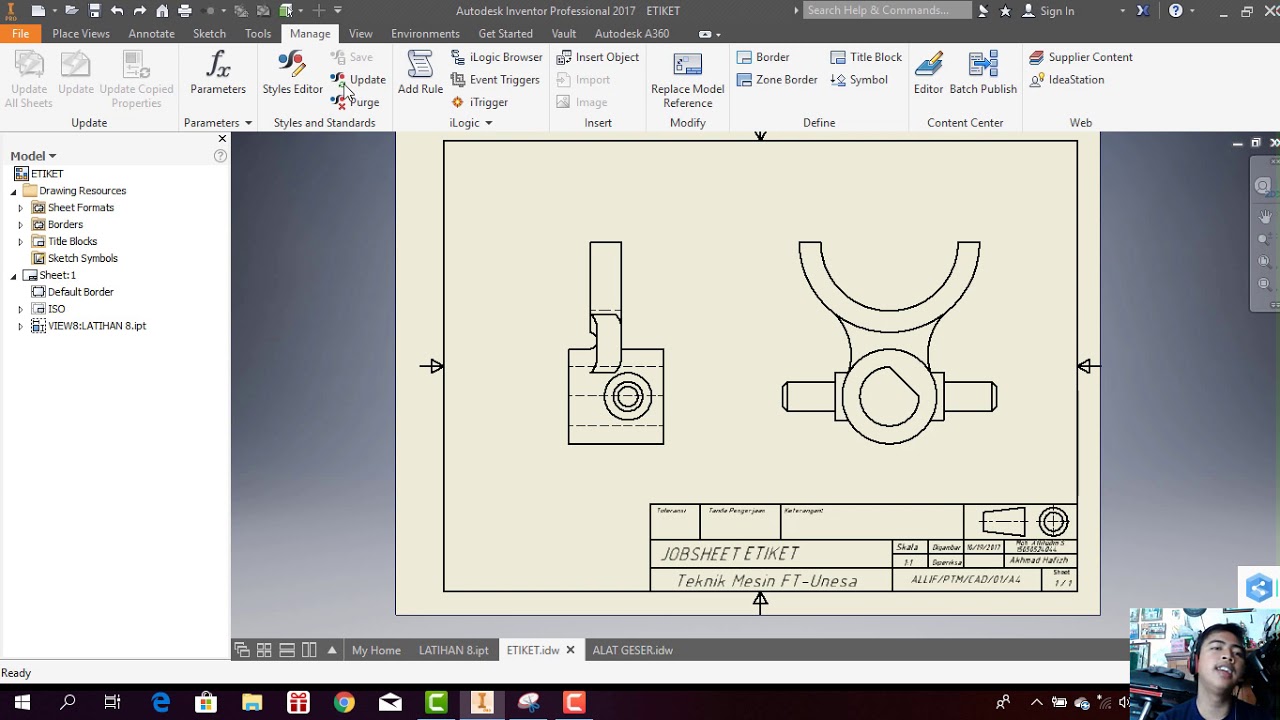Screen dimensions: 1280x720
Task: Switch to ALAT GESER.idw document tab
Action: [x=632, y=650]
